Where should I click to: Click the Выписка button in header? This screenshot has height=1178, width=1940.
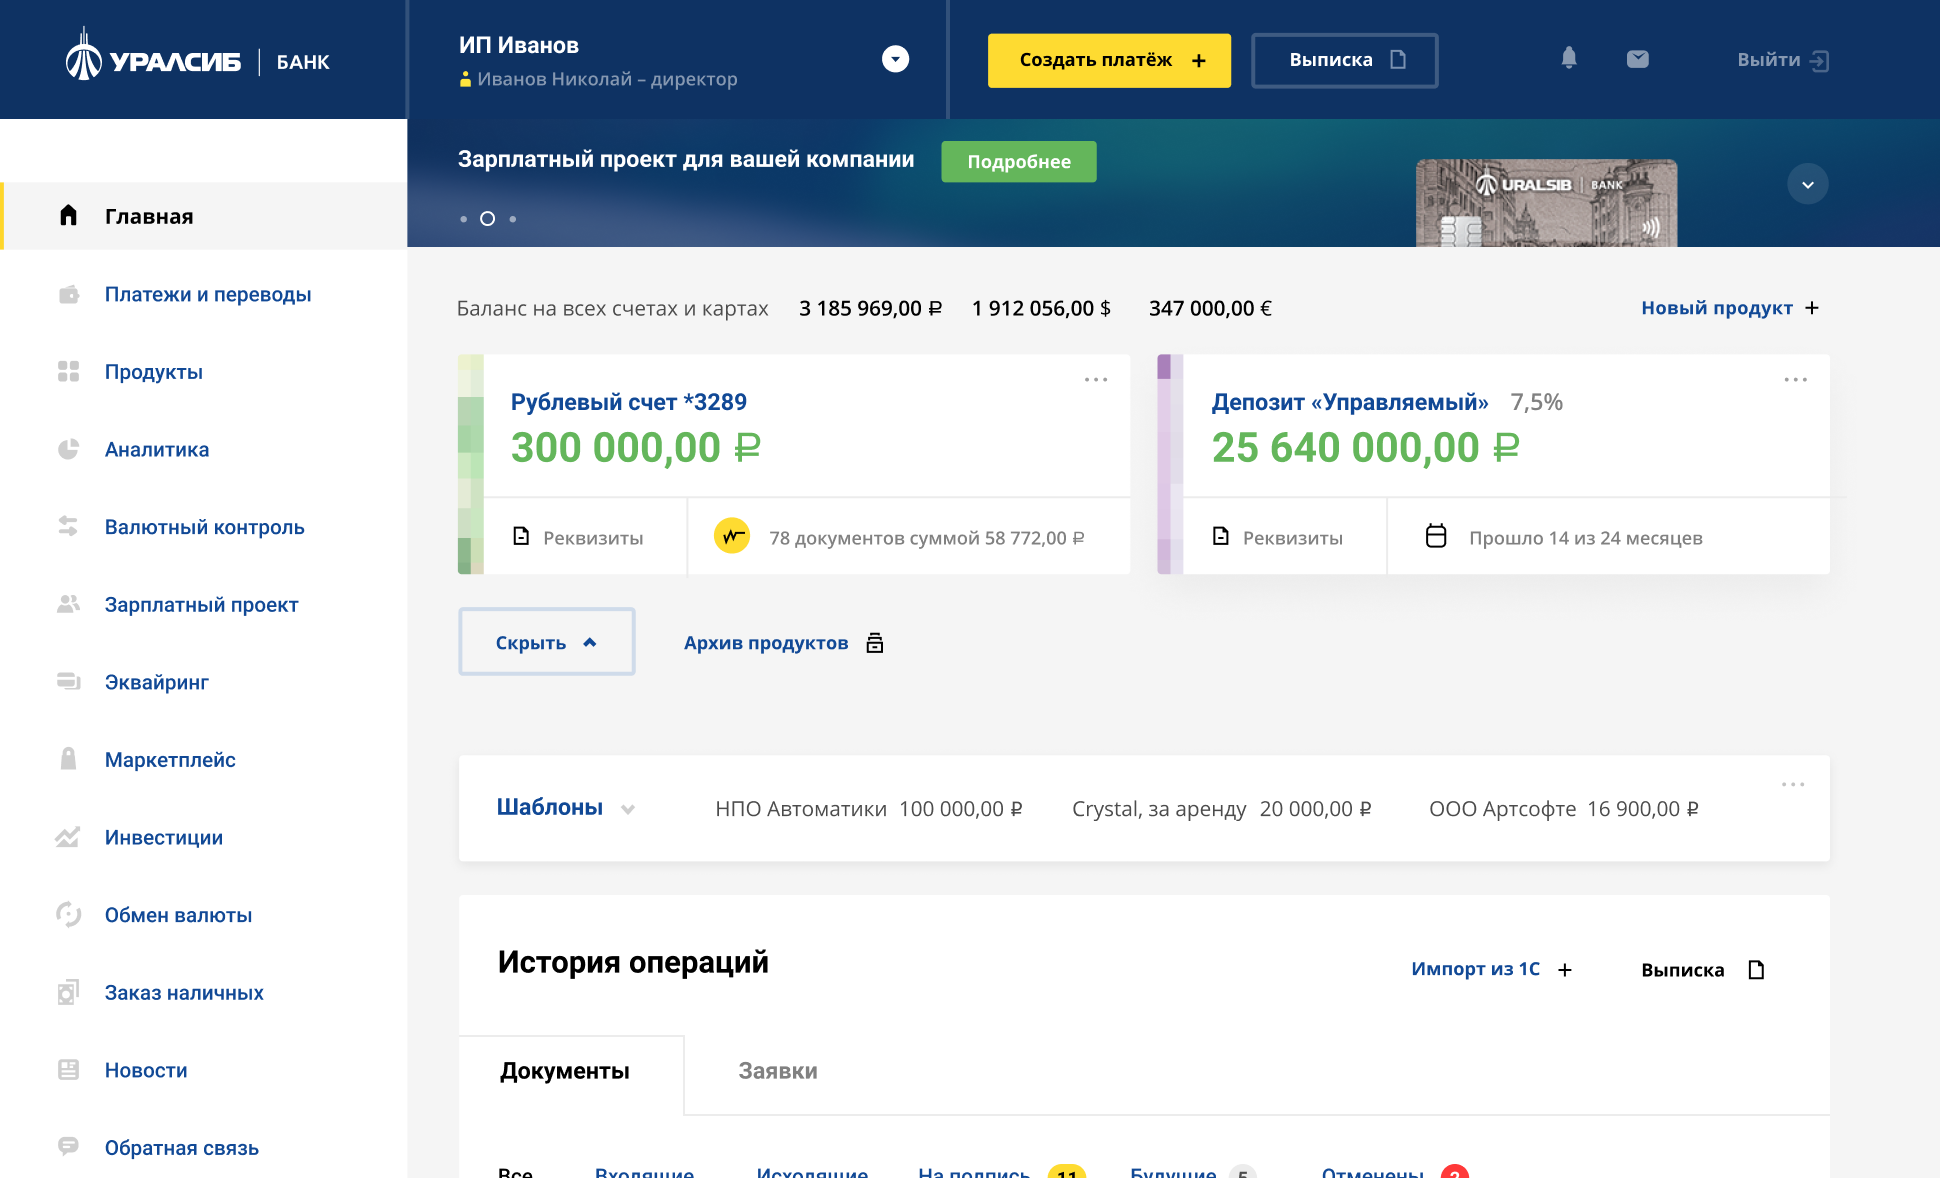point(1344,60)
